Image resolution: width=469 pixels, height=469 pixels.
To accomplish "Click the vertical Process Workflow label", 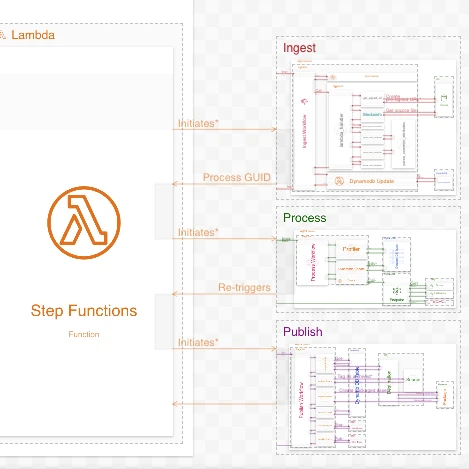I will tap(313, 262).
